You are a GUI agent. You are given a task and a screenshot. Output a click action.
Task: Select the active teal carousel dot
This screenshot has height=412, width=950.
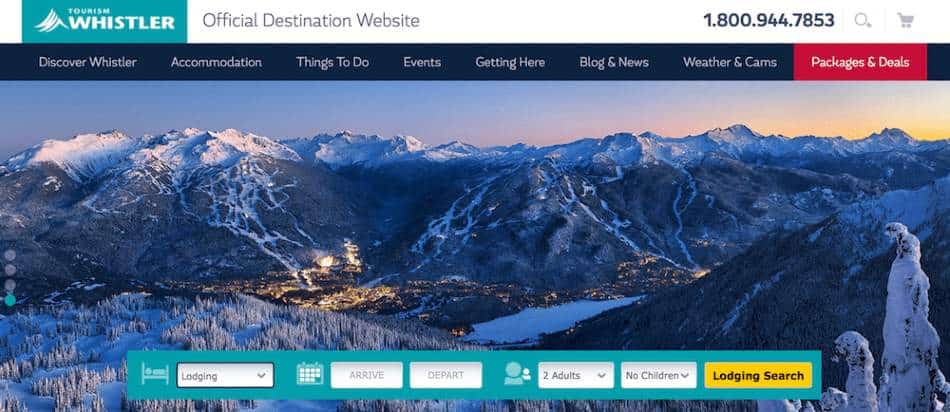pos(10,300)
